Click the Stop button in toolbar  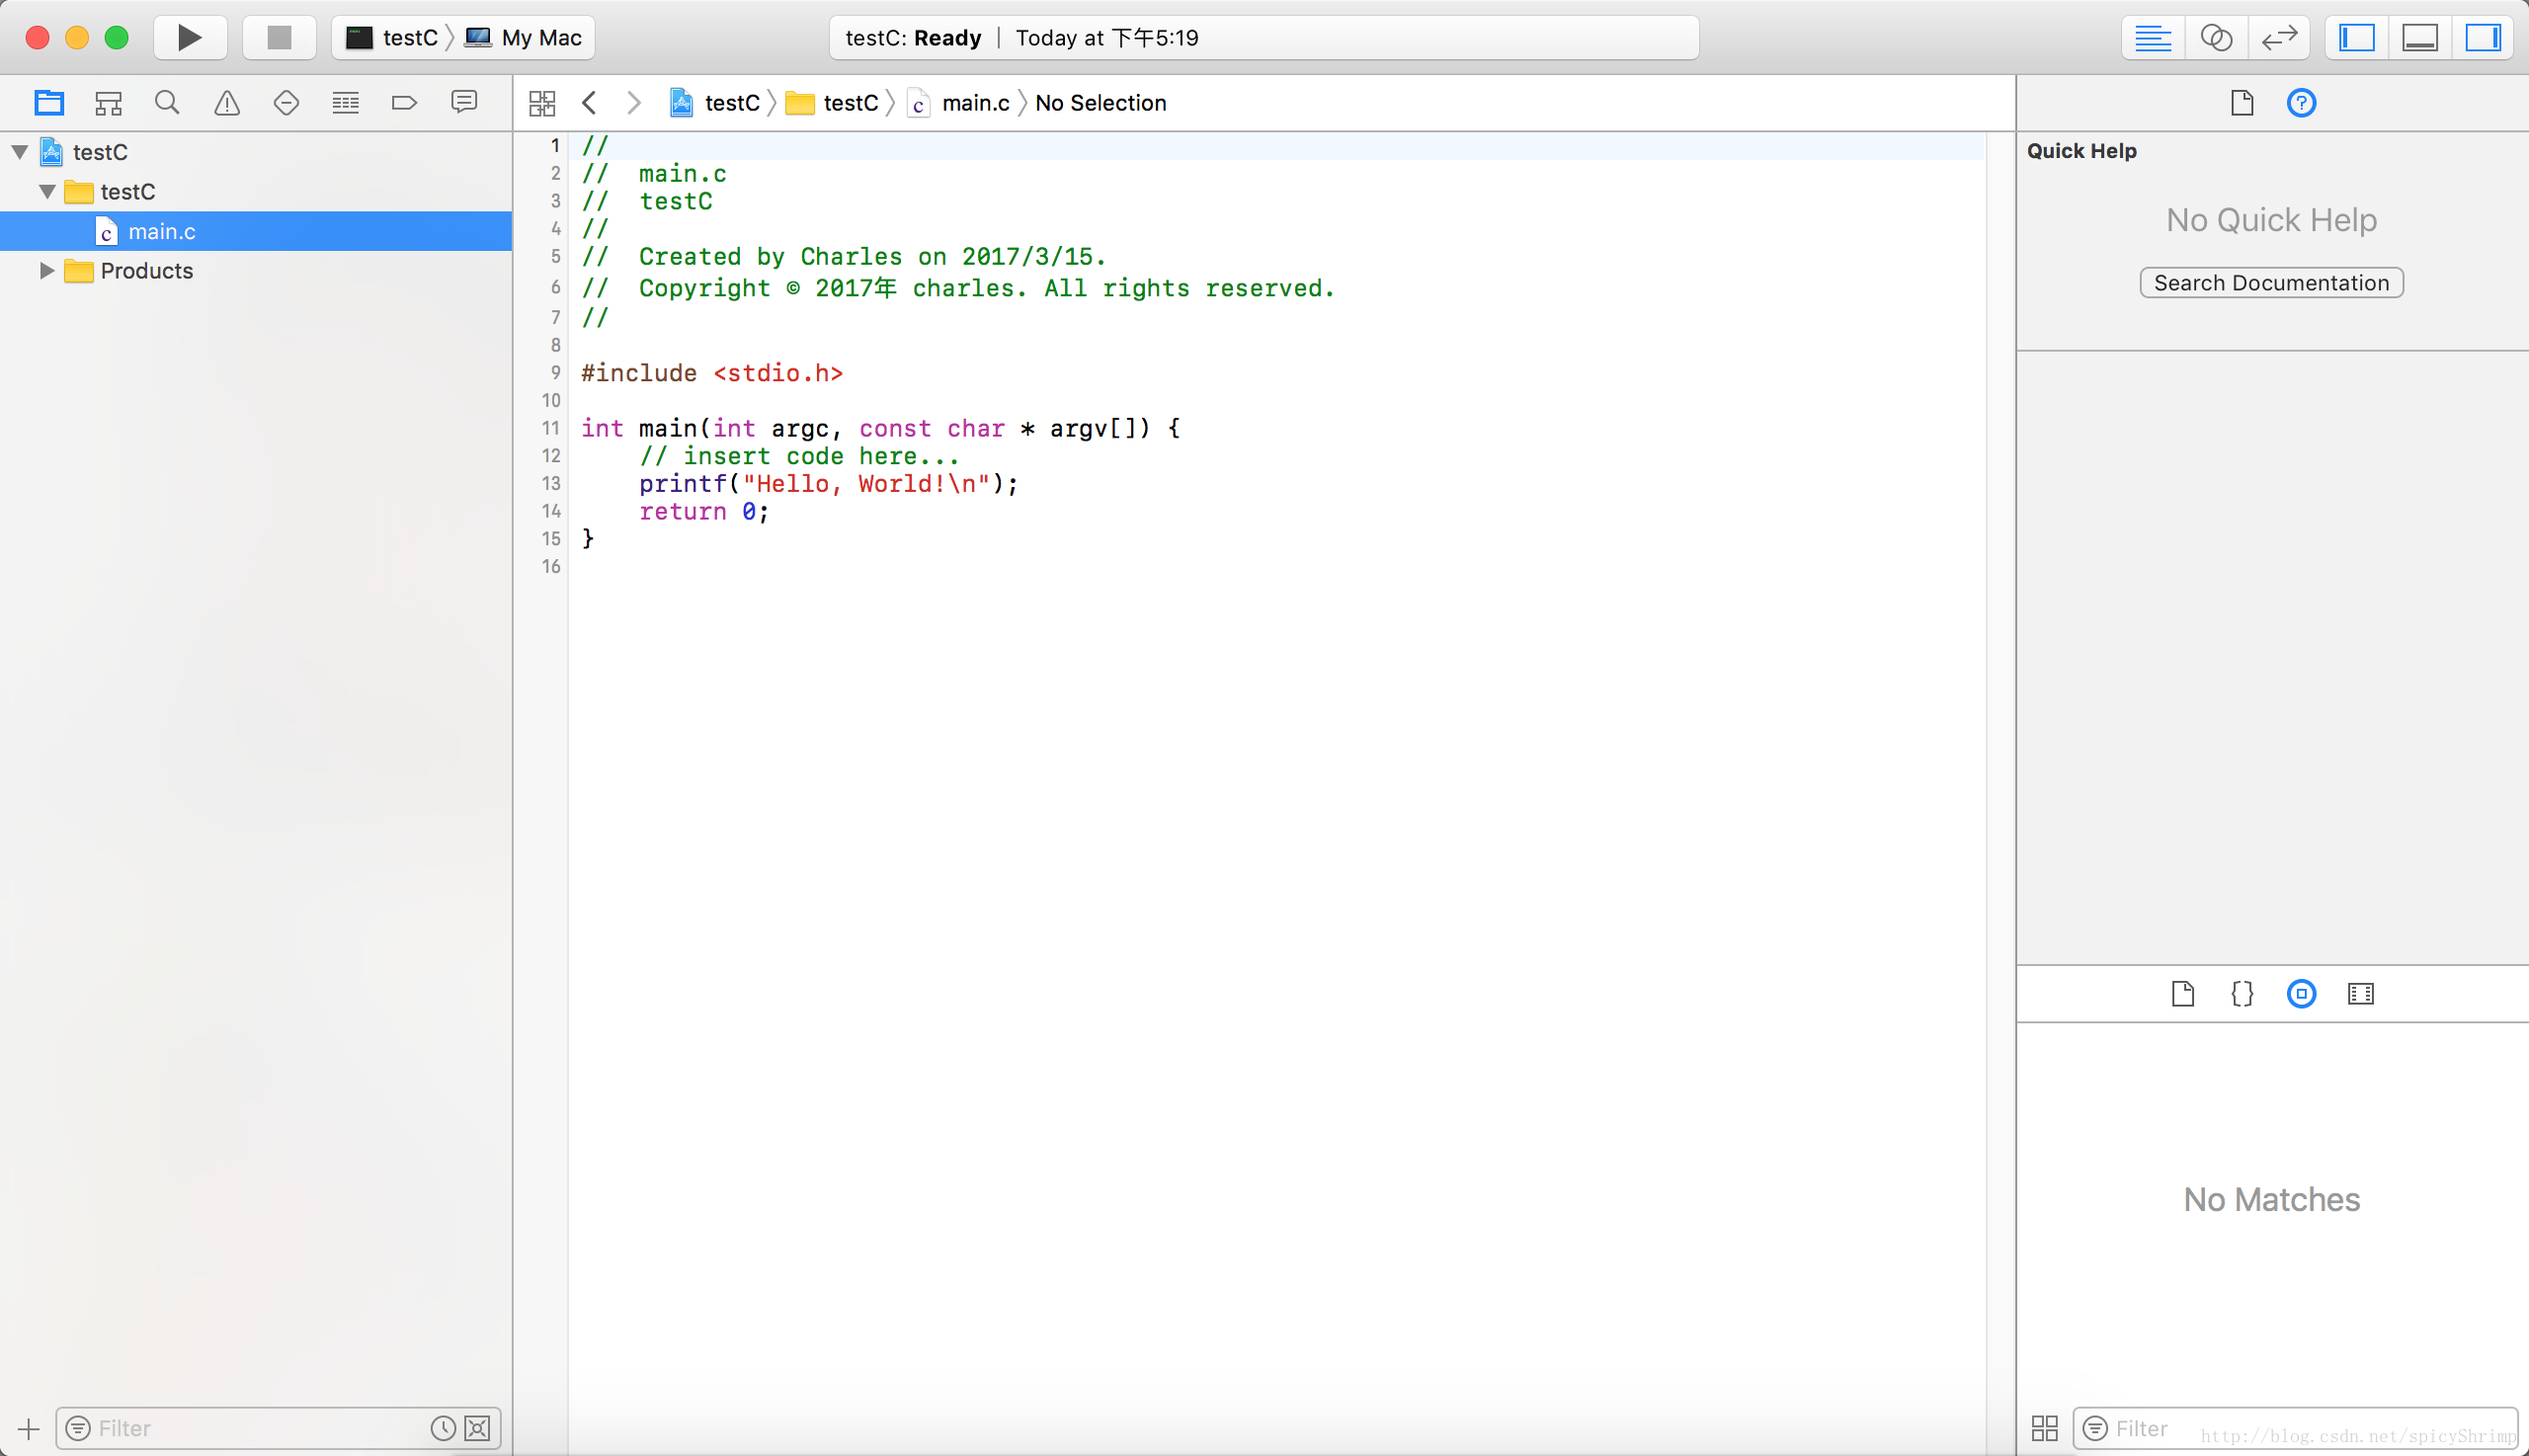[279, 38]
